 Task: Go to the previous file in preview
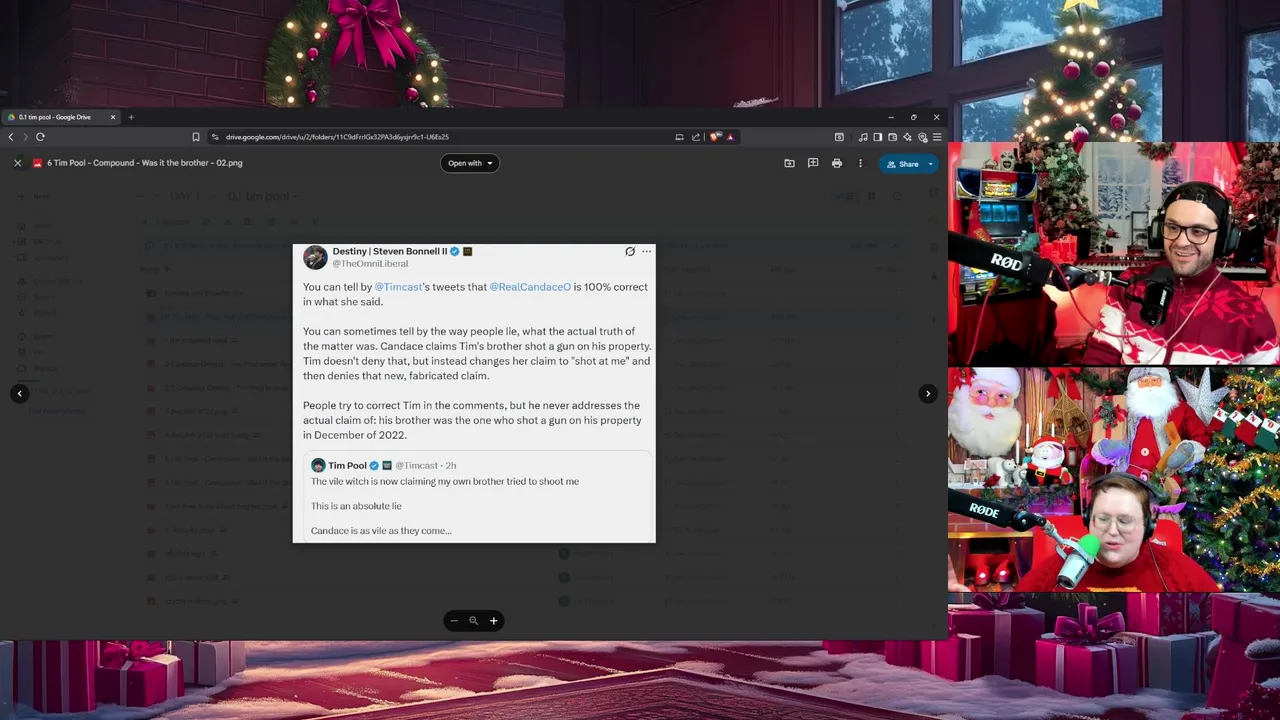click(x=19, y=393)
